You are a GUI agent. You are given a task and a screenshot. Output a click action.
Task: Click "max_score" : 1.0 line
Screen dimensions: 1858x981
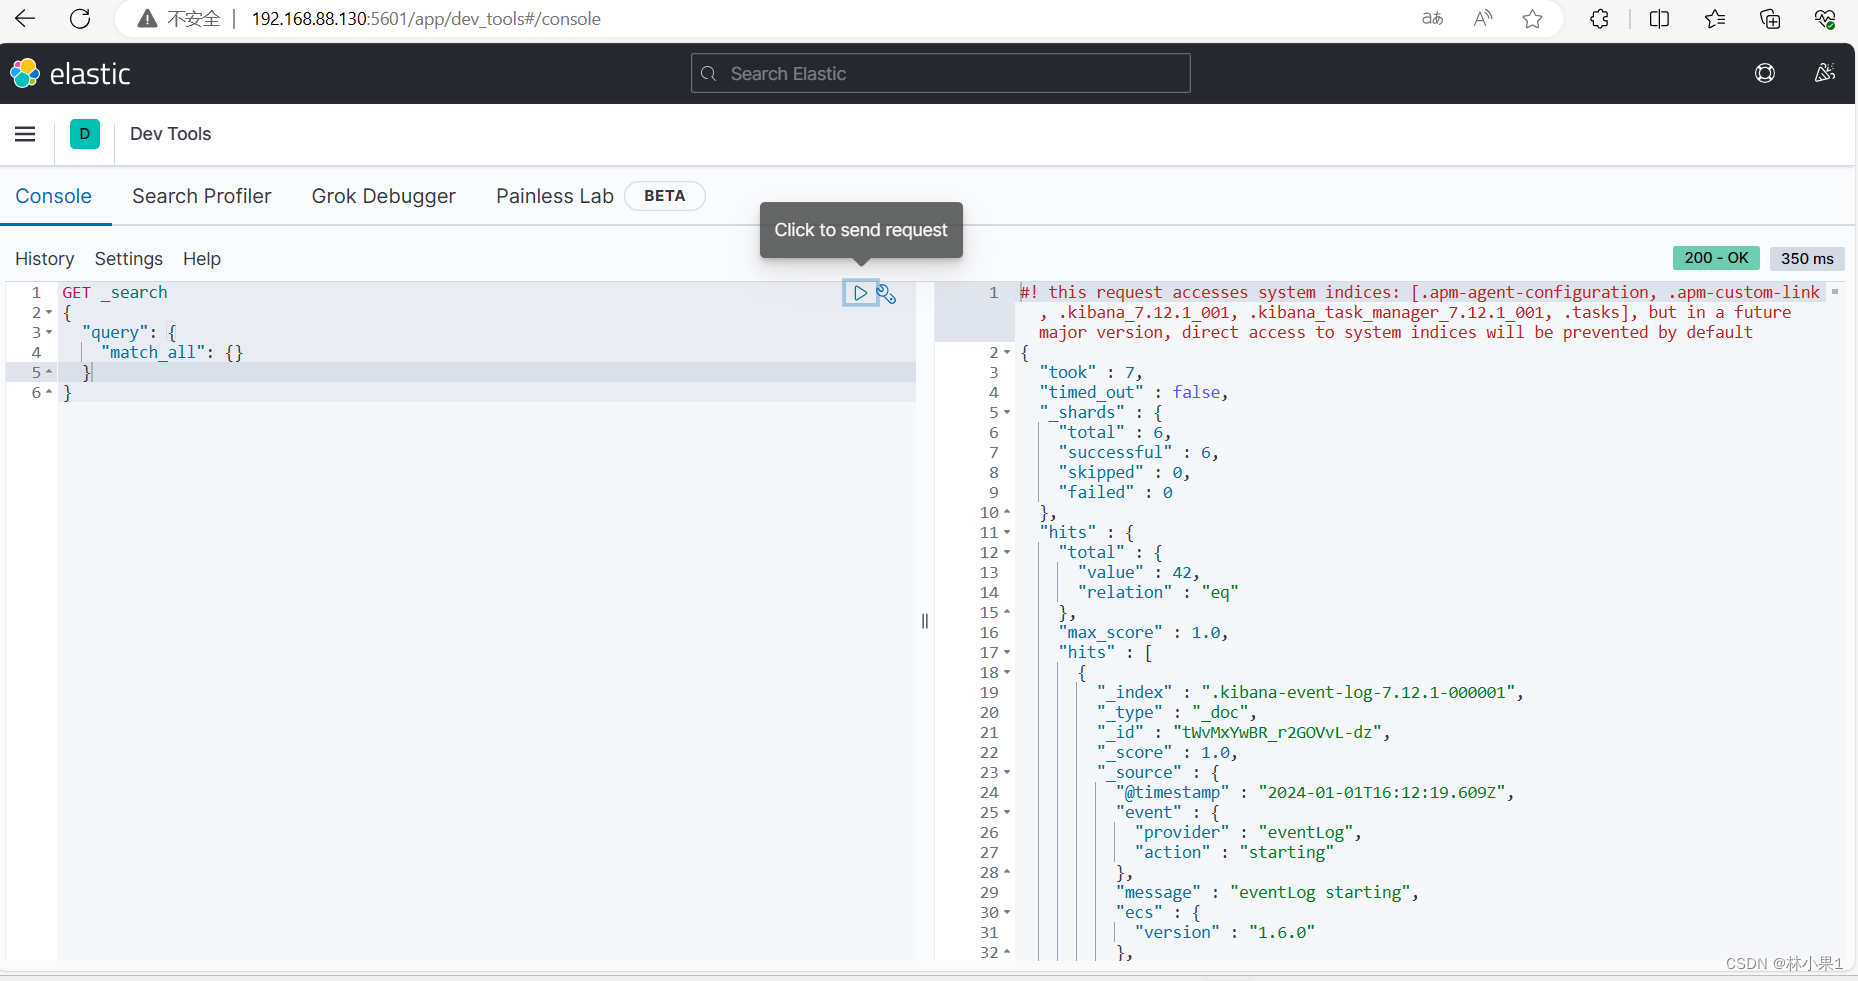click(1144, 633)
